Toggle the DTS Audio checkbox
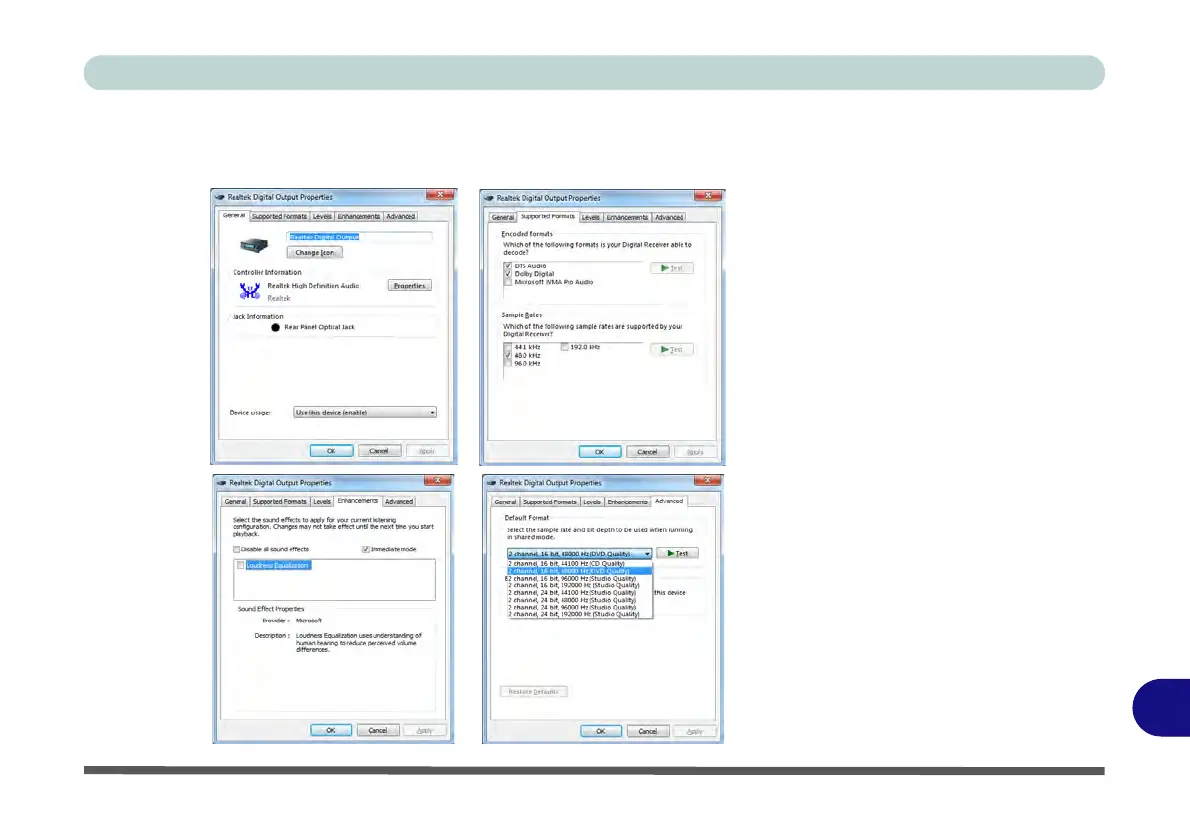The width and height of the screenshot is (1190, 838). click(508, 266)
